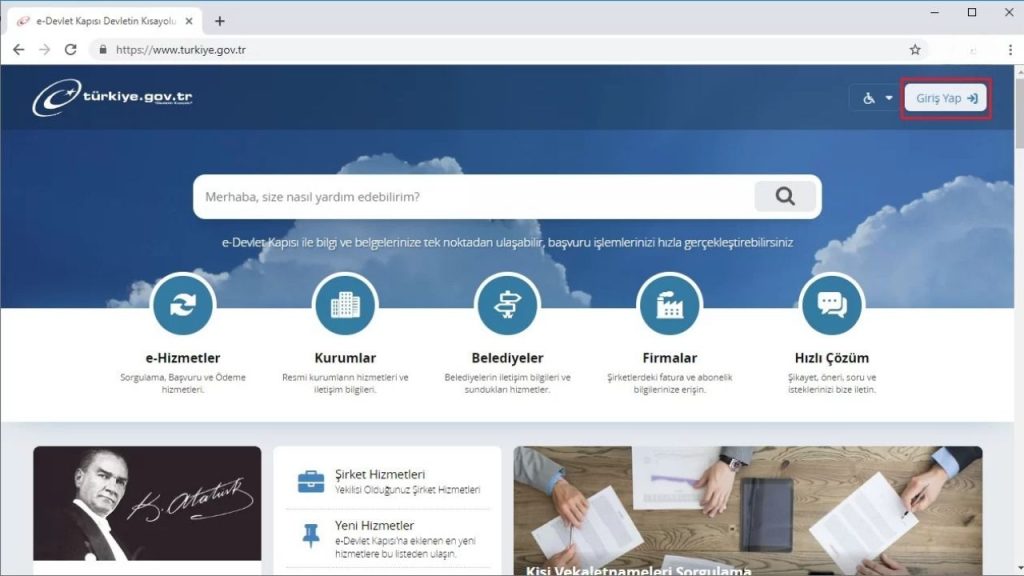Open a new browser tab
This screenshot has height=576, width=1024.
coord(220,21)
